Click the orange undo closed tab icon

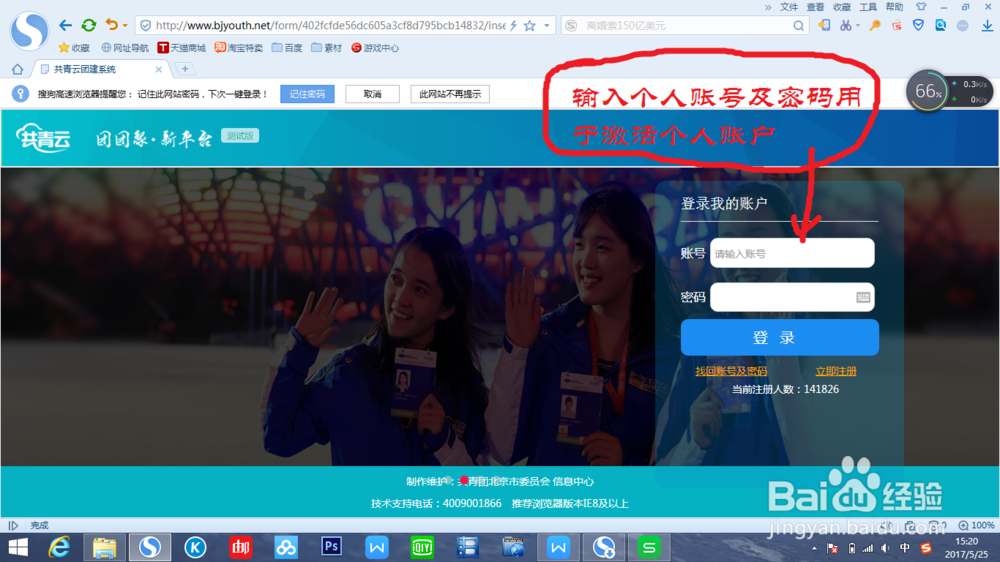click(x=112, y=25)
